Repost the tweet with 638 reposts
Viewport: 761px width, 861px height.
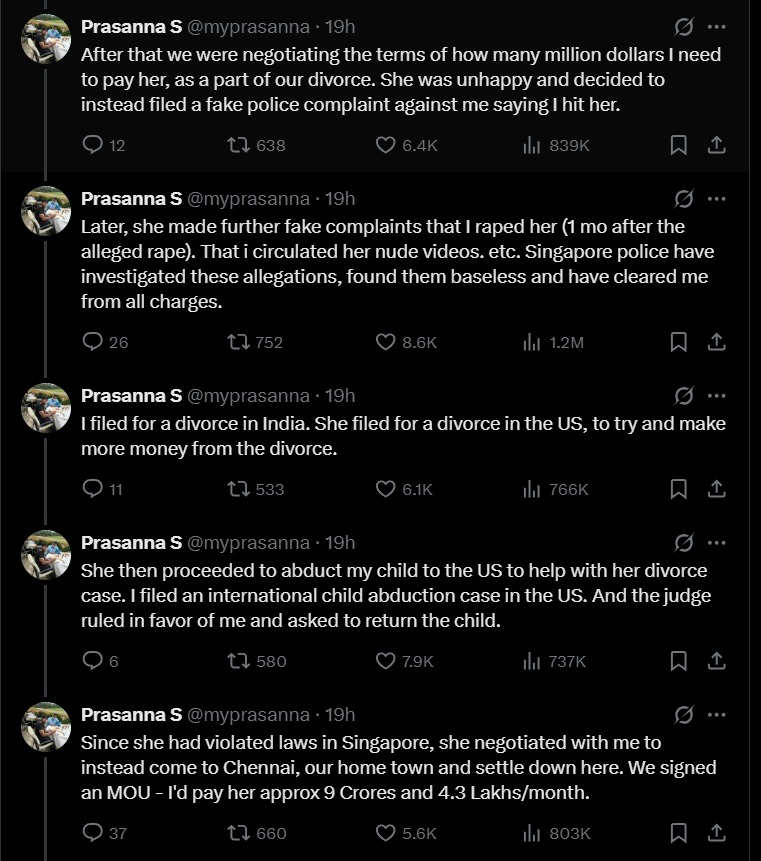point(239,145)
